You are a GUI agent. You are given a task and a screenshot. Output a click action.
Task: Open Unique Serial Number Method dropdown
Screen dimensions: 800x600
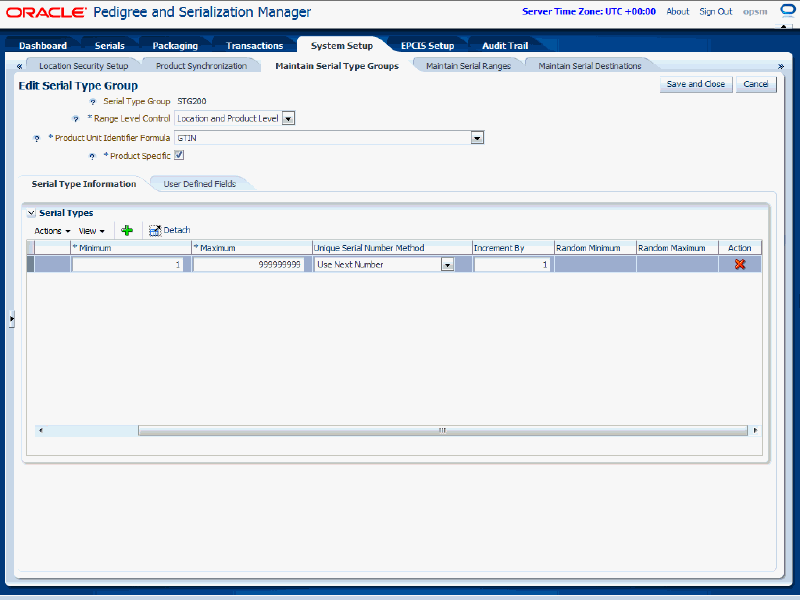pyautogui.click(x=447, y=265)
